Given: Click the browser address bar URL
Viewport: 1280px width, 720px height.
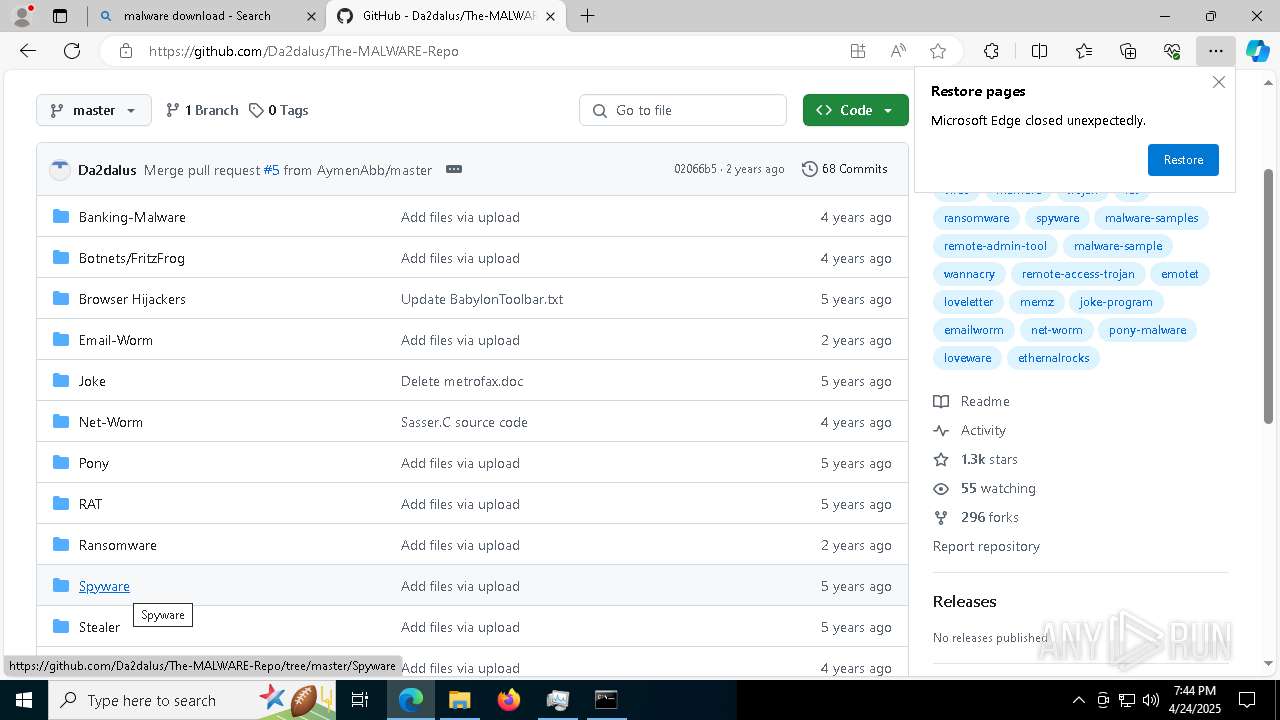Looking at the screenshot, I should [x=304, y=51].
